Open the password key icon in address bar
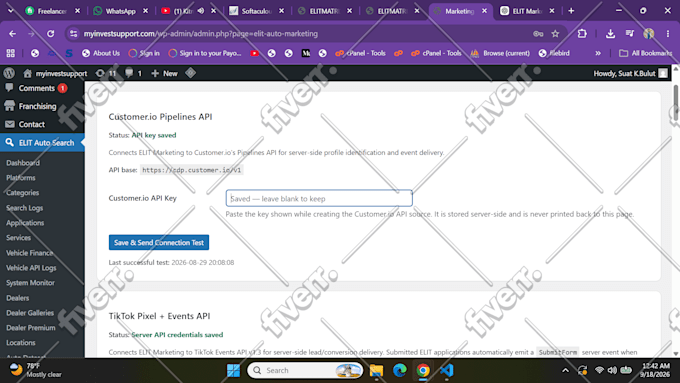The width and height of the screenshot is (680, 383). (538, 33)
